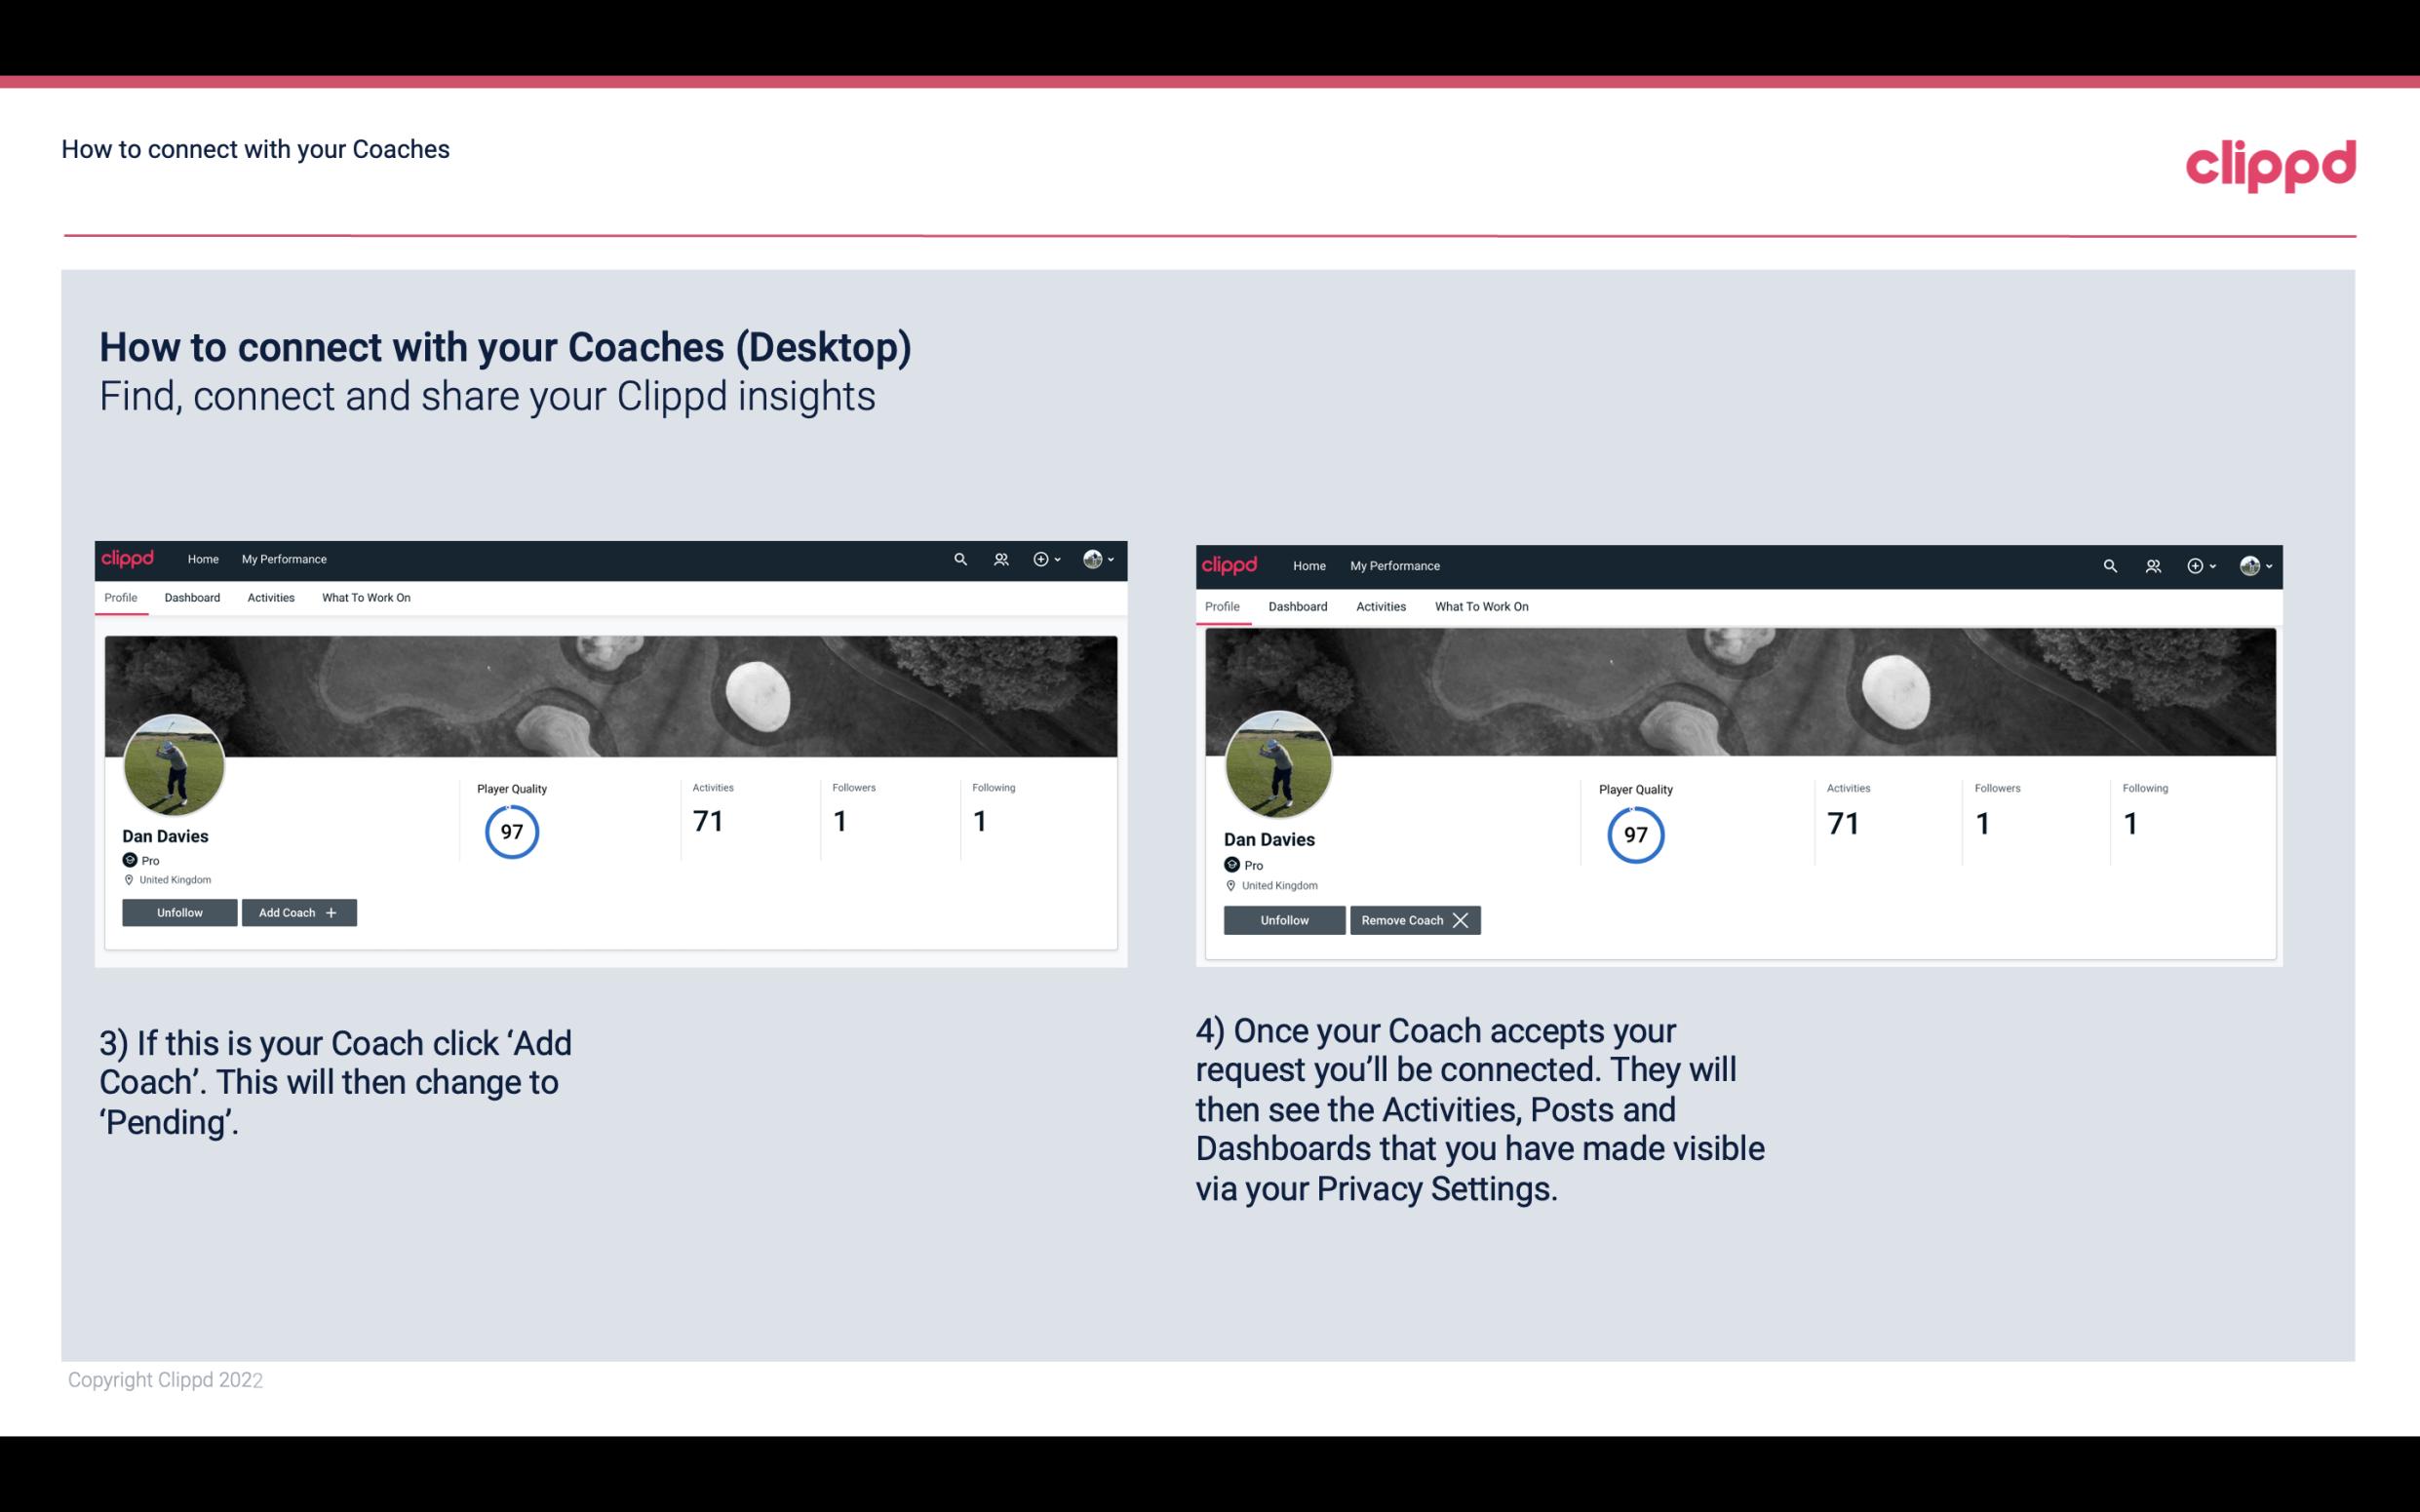Toggle the Pro verified badge icon
Viewport: 2420px width, 1512px height.
(131, 861)
